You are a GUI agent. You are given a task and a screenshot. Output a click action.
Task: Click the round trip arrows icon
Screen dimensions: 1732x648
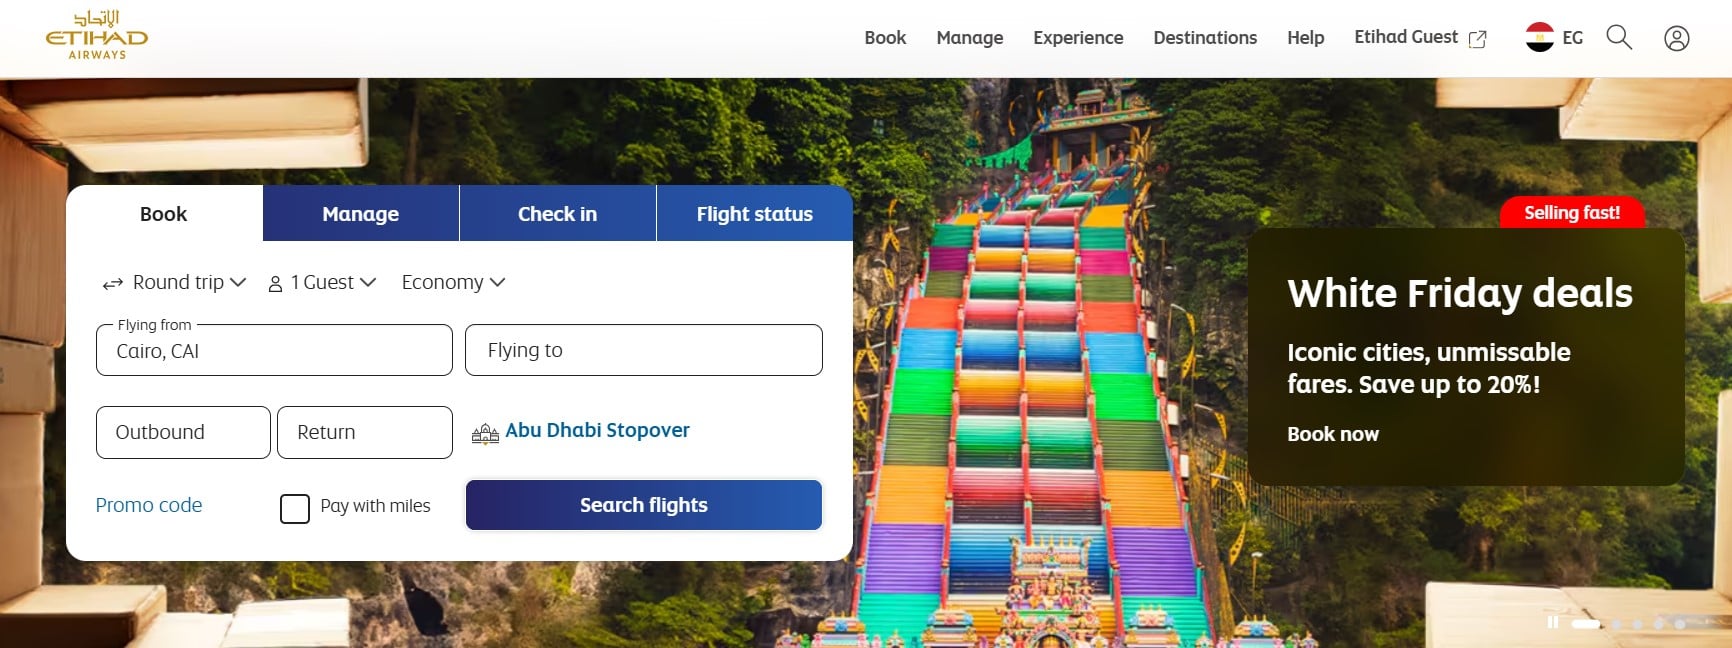[x=113, y=284]
